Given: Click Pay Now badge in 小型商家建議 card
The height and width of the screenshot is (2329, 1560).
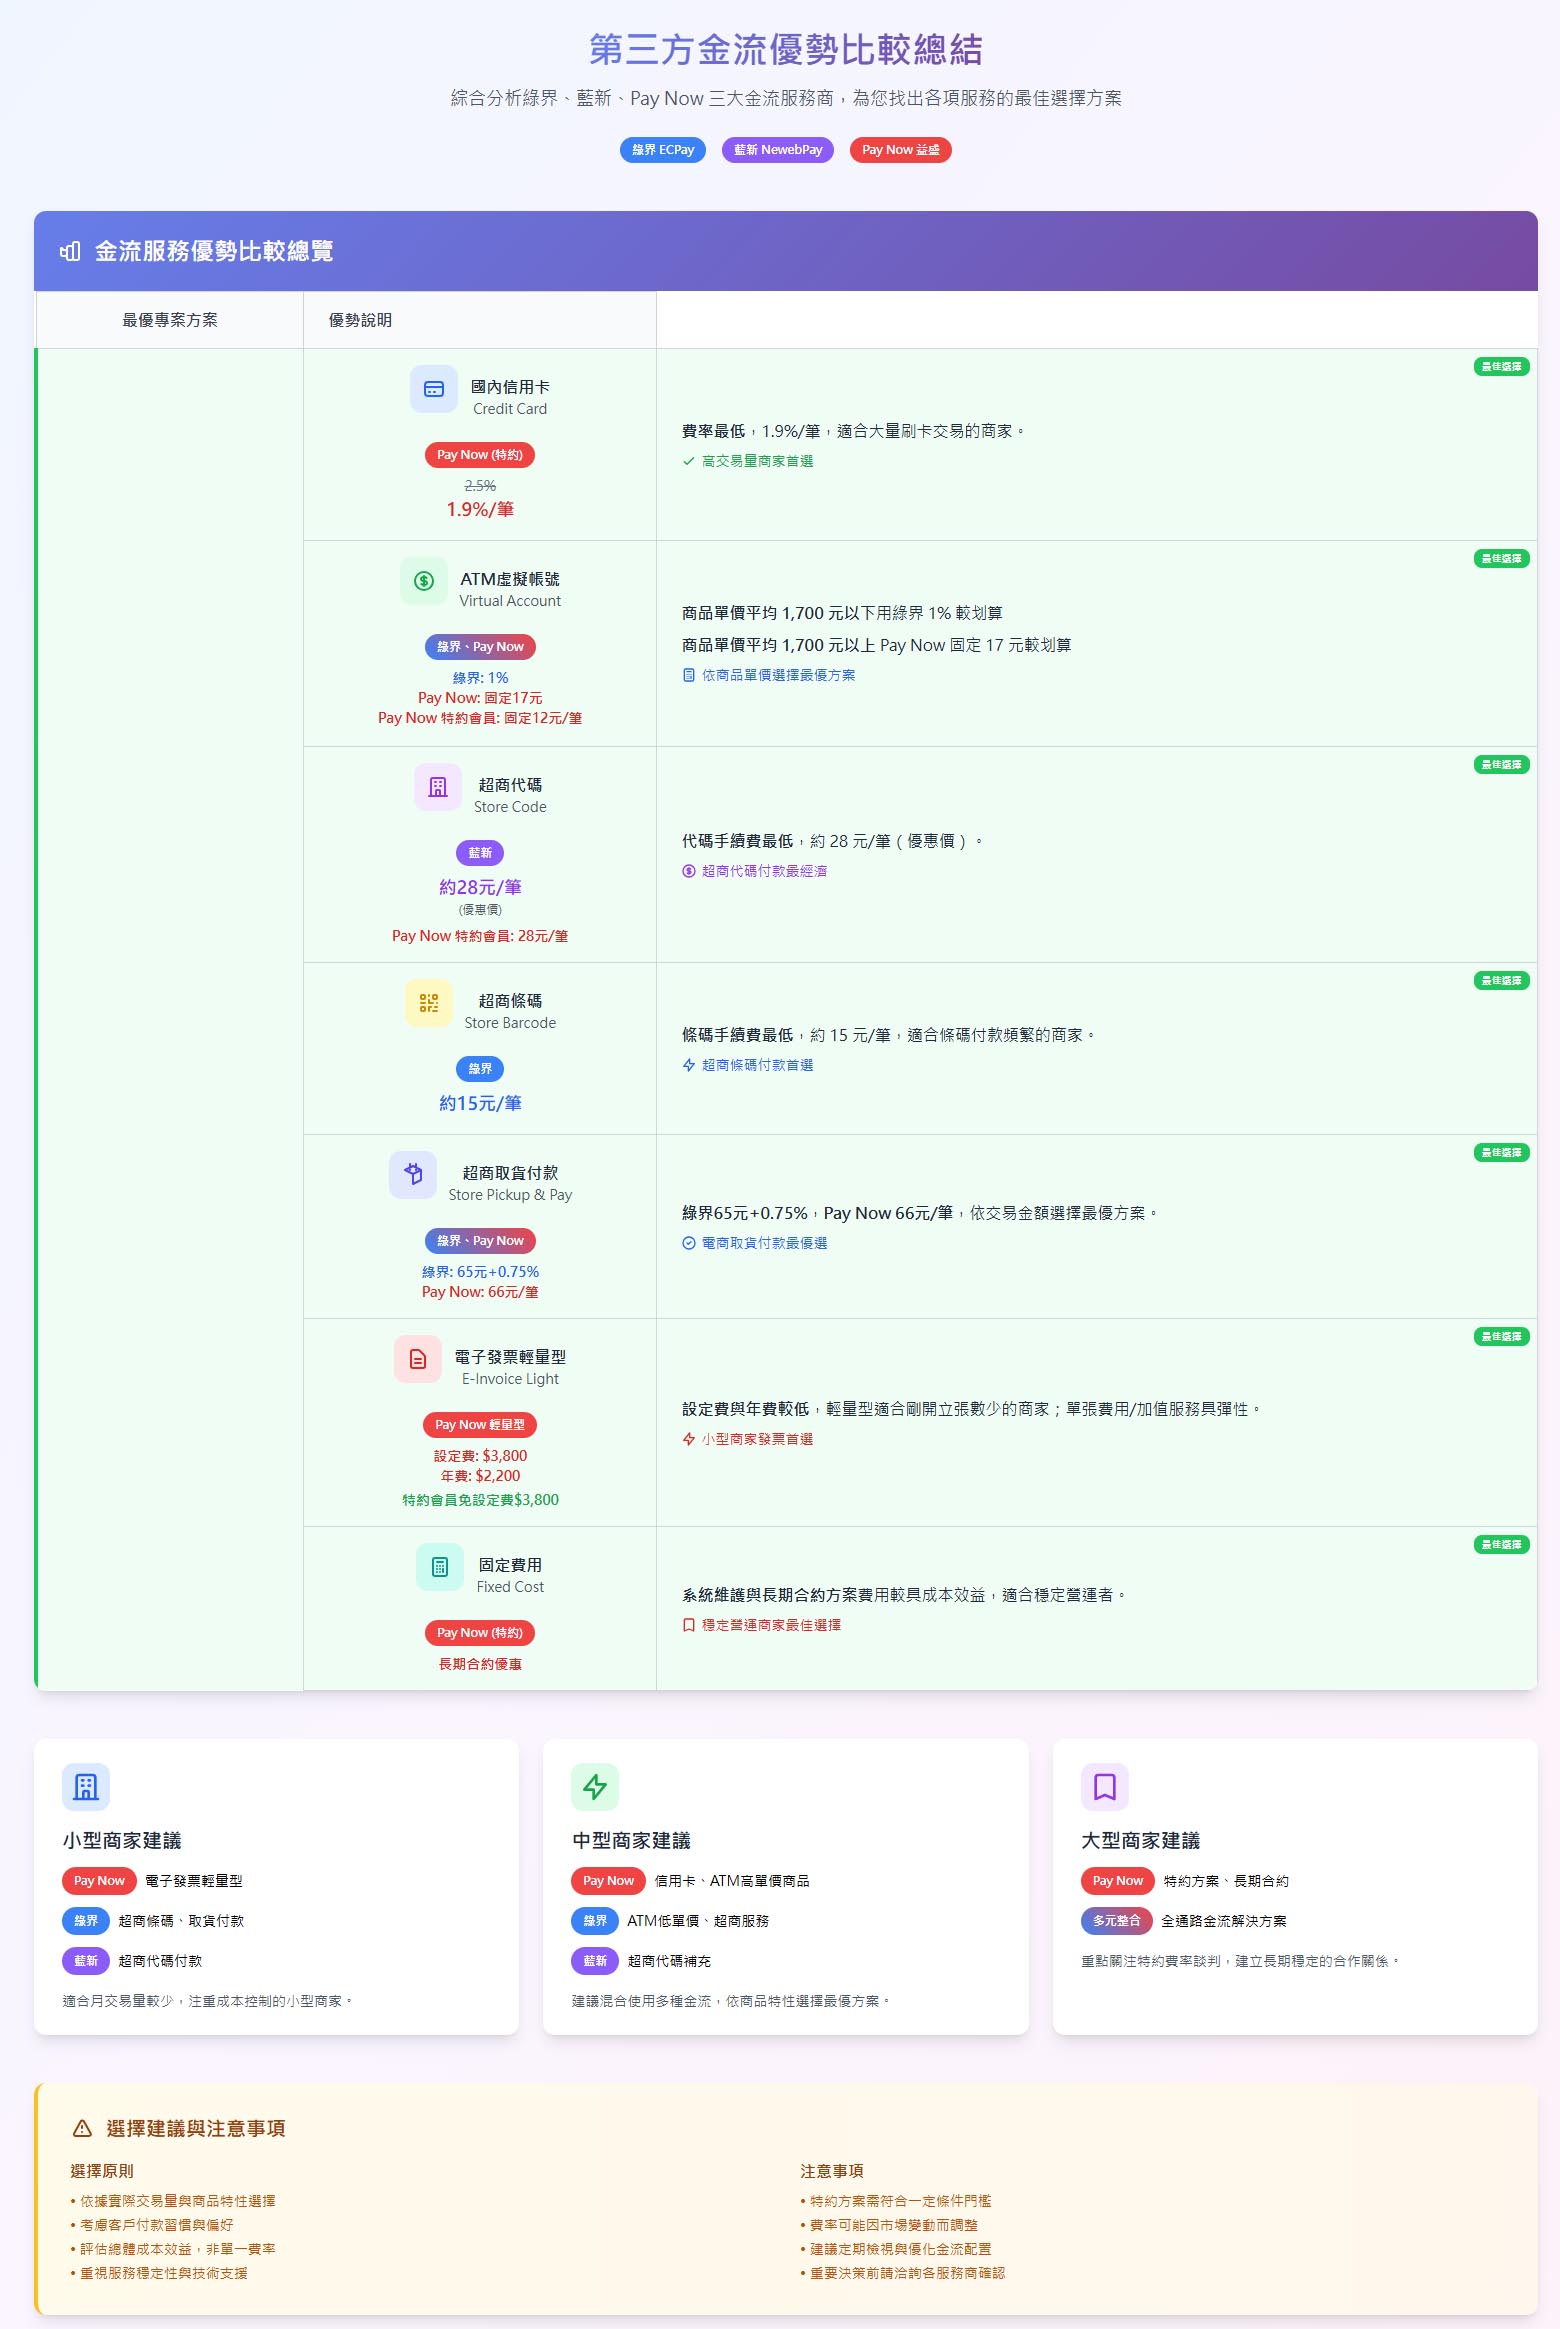Looking at the screenshot, I should coord(99,1881).
